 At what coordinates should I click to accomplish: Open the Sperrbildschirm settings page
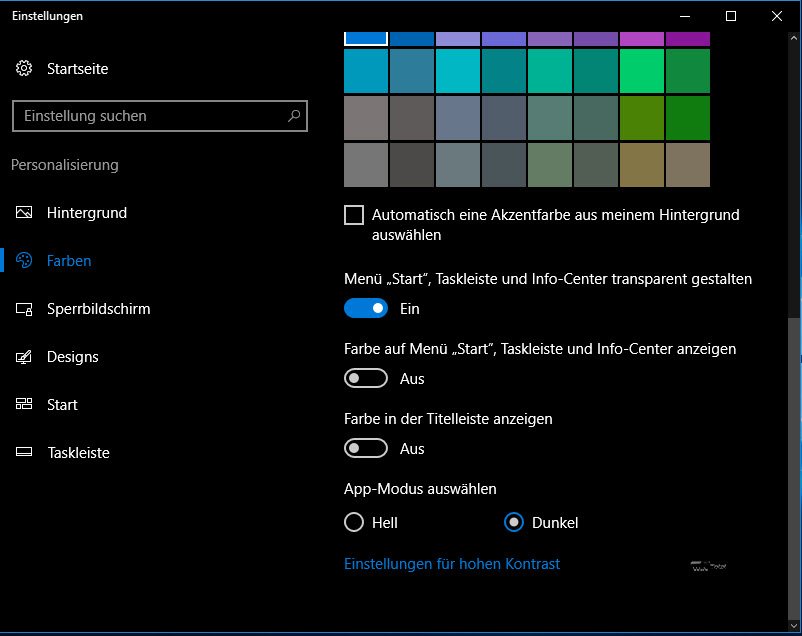98,309
